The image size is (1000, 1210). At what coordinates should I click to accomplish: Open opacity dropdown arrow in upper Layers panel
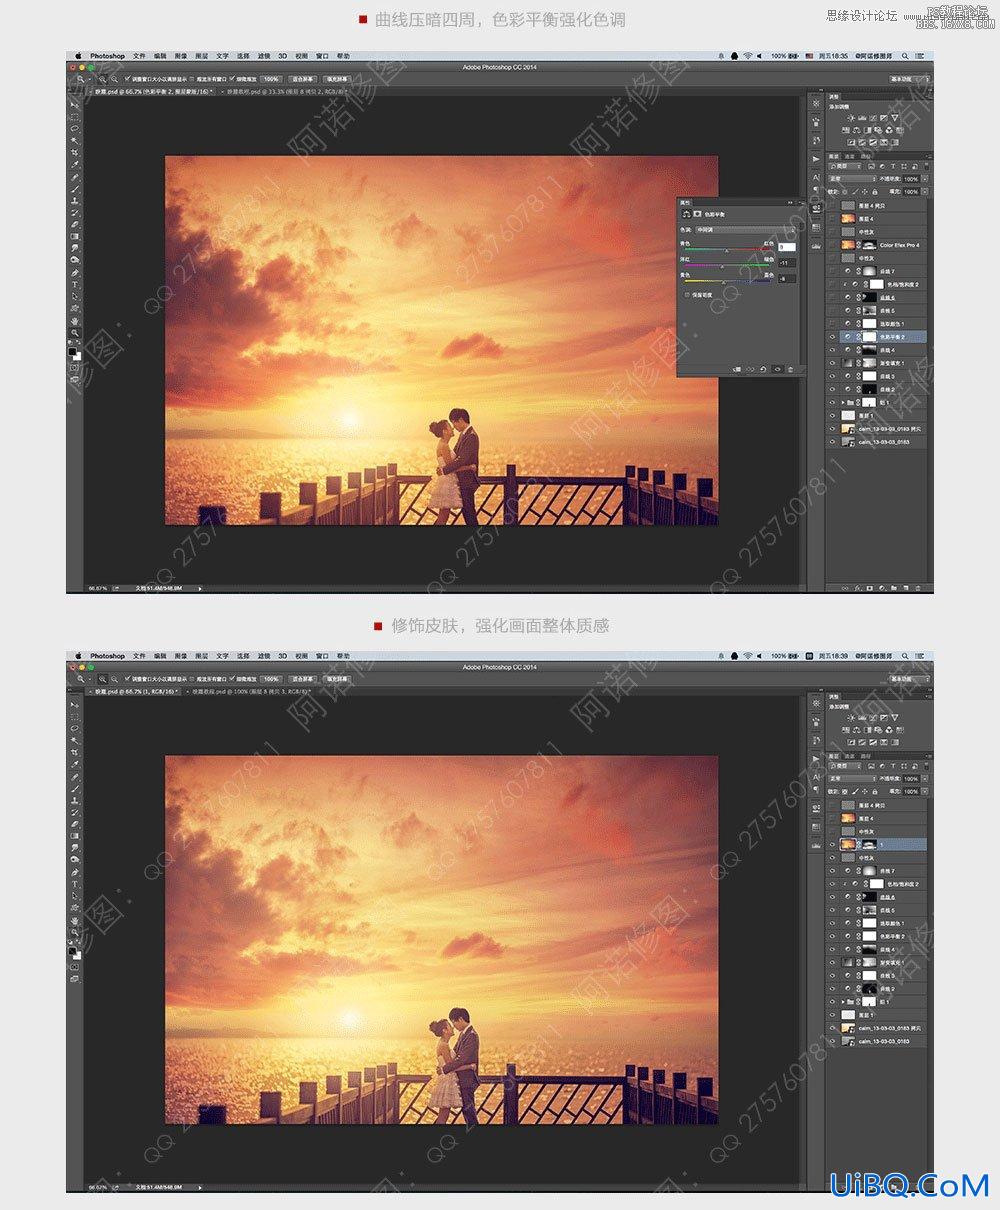pos(925,179)
